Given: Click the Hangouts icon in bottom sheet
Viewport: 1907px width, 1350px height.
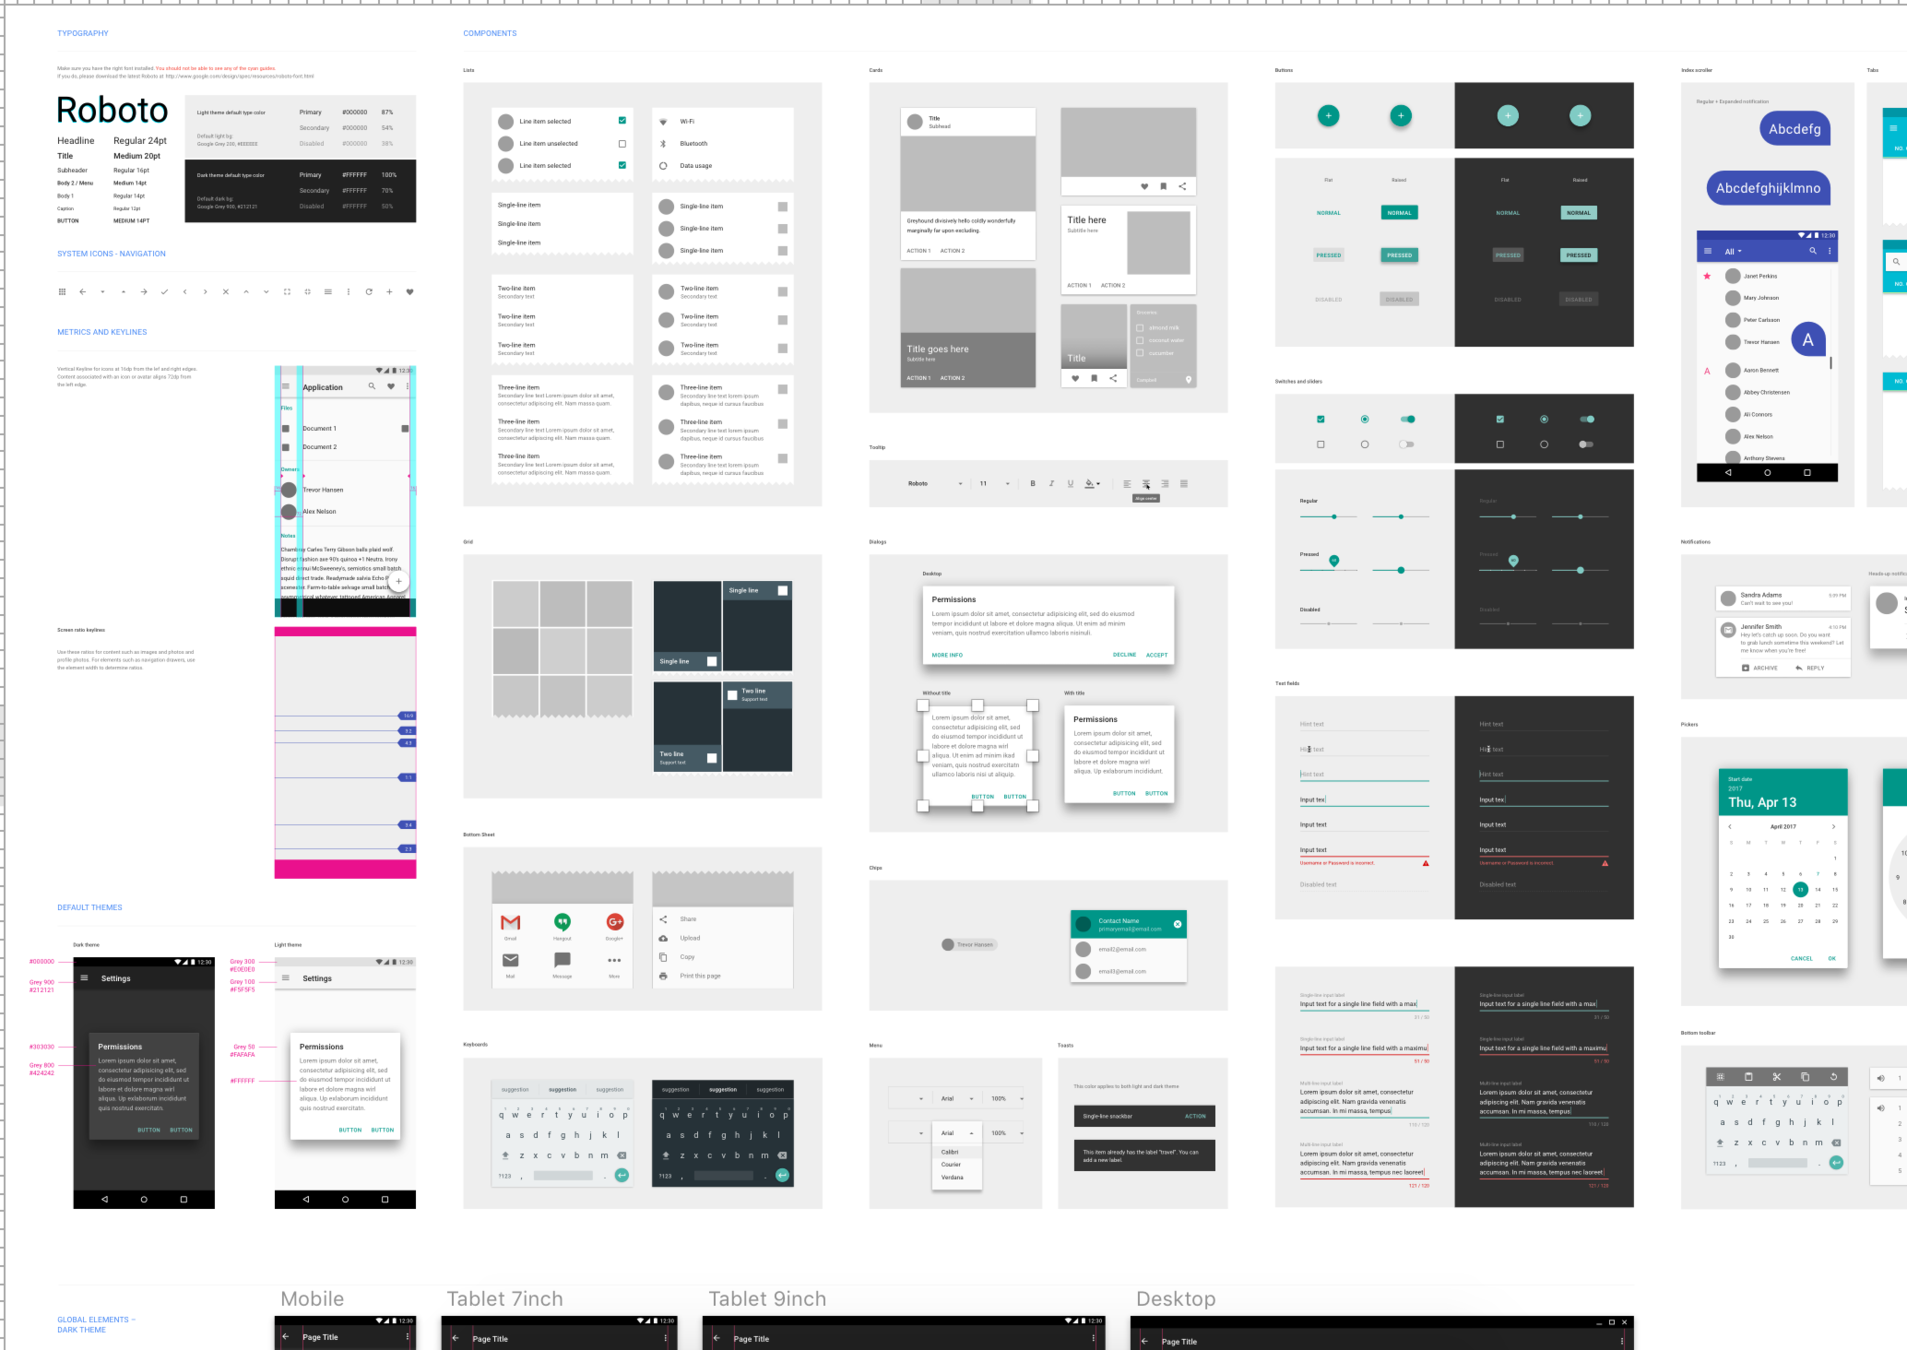Looking at the screenshot, I should pyautogui.click(x=562, y=922).
